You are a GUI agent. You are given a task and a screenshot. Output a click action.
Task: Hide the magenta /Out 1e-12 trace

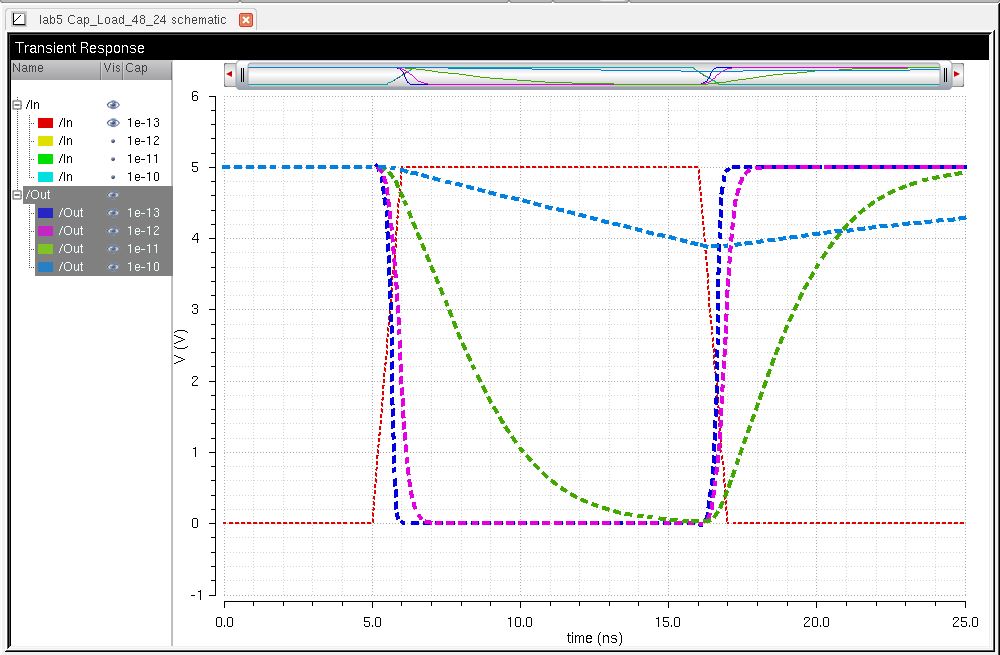coord(113,231)
